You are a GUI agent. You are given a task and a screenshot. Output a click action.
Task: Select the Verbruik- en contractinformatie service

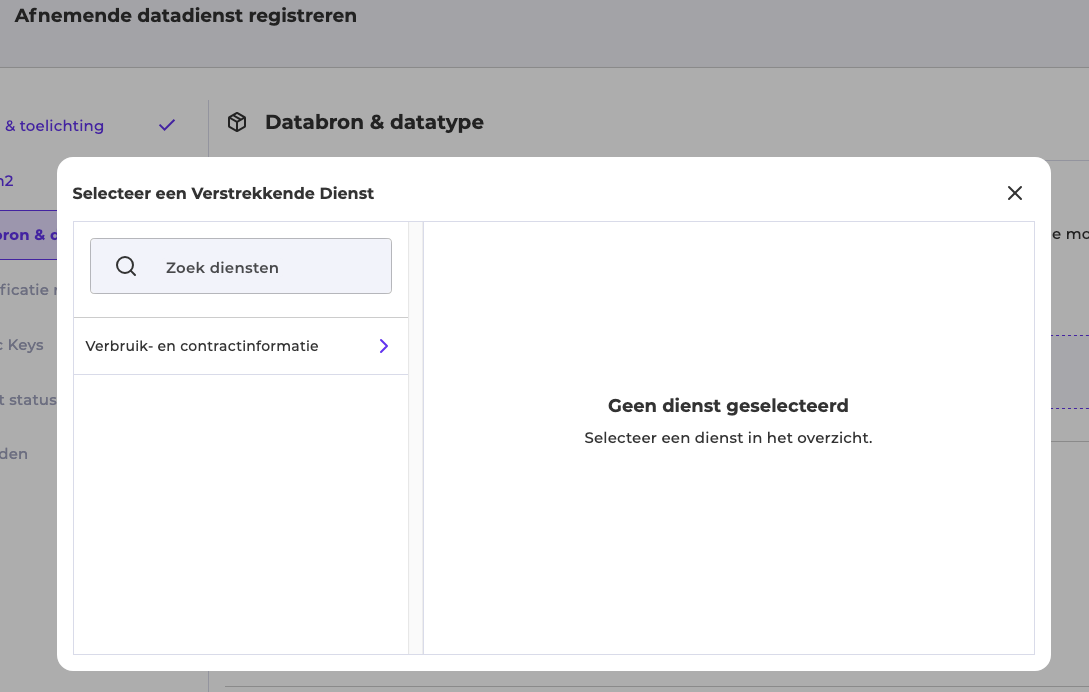(x=202, y=346)
